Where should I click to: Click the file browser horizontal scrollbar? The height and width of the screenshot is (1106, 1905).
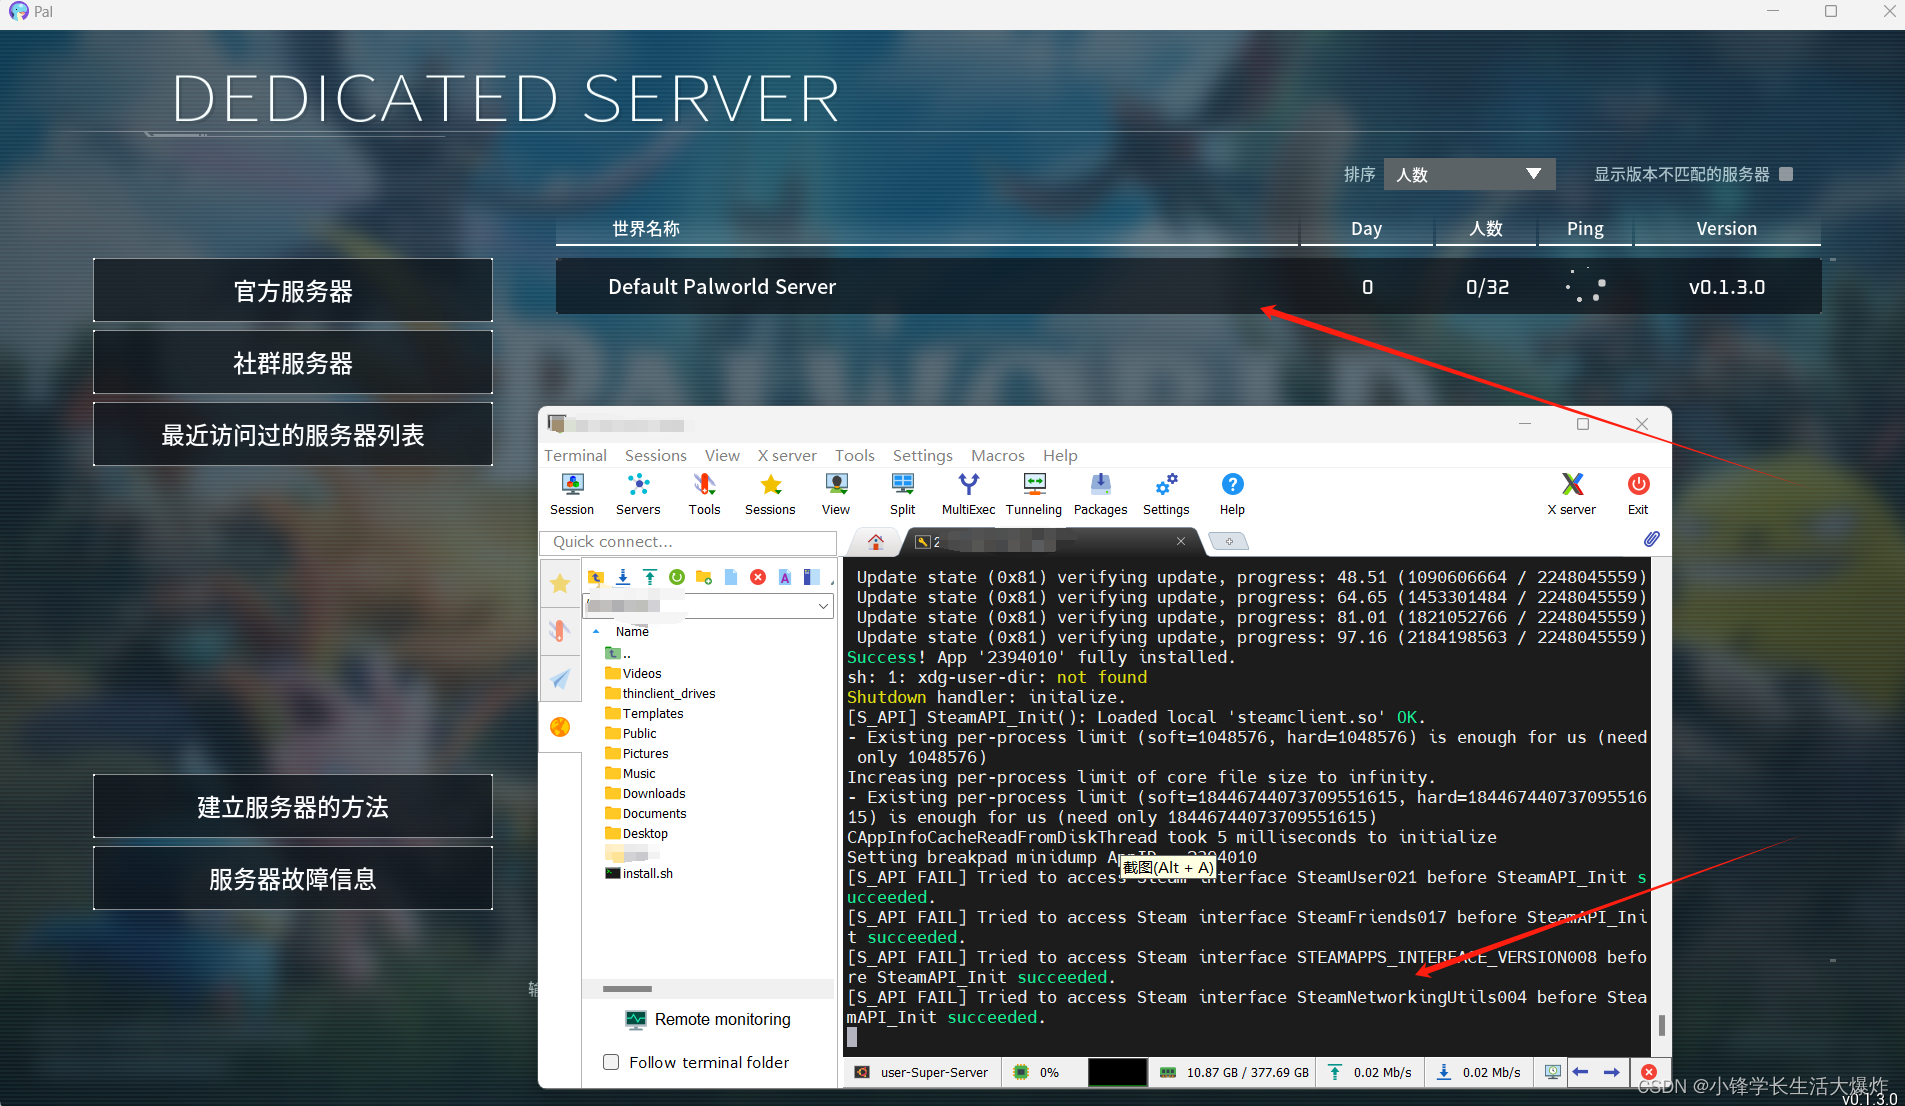click(x=627, y=989)
